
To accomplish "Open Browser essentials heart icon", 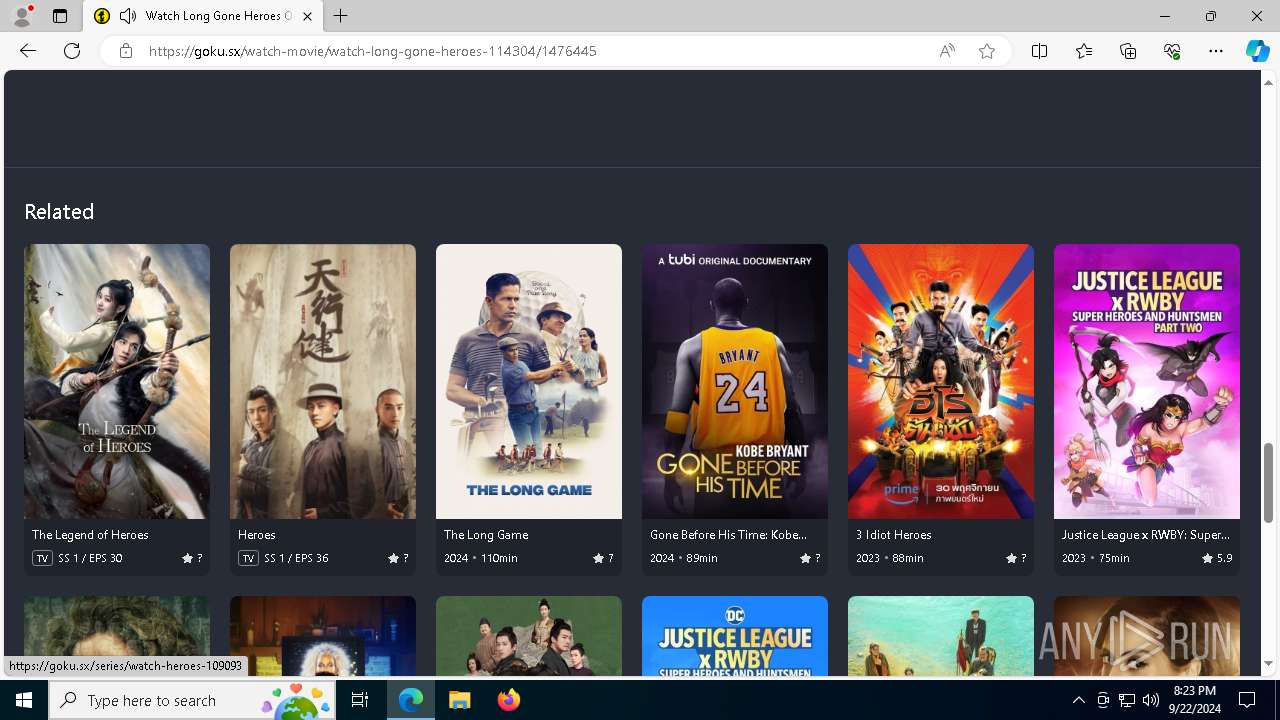I will 1172,51.
